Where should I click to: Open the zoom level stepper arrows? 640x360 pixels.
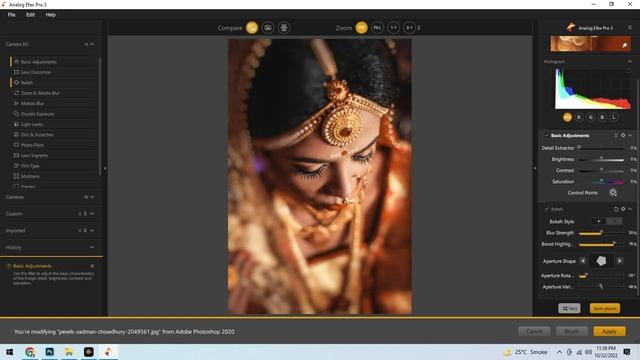(x=419, y=28)
